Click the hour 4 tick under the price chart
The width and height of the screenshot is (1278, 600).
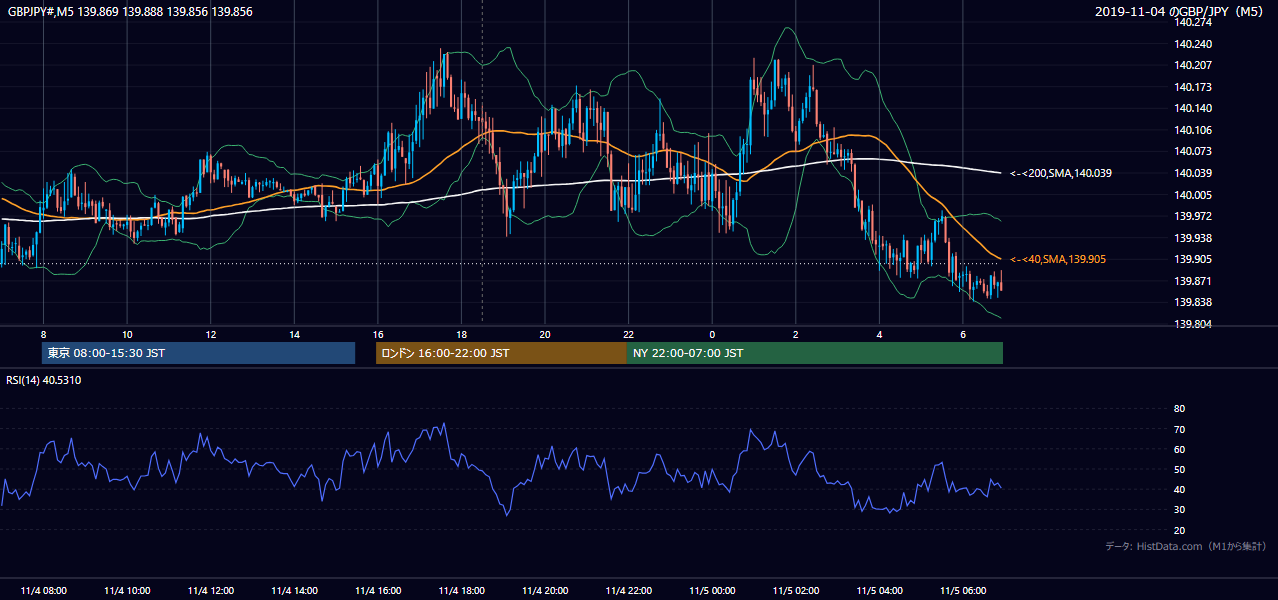coord(879,334)
